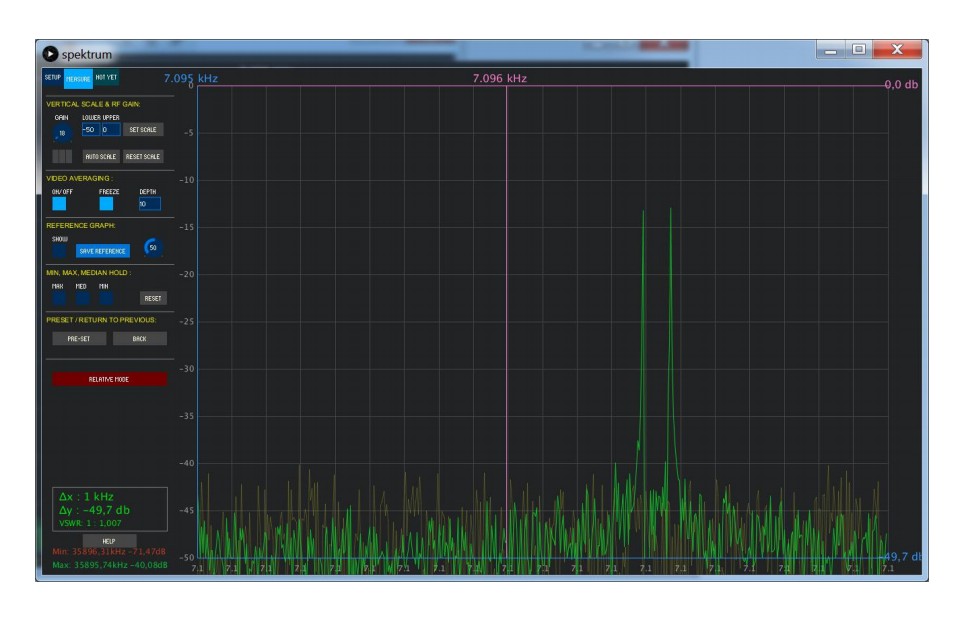This screenshot has width=960, height=639.
Task: Click the Min frequency readout in red
Action: point(109,551)
